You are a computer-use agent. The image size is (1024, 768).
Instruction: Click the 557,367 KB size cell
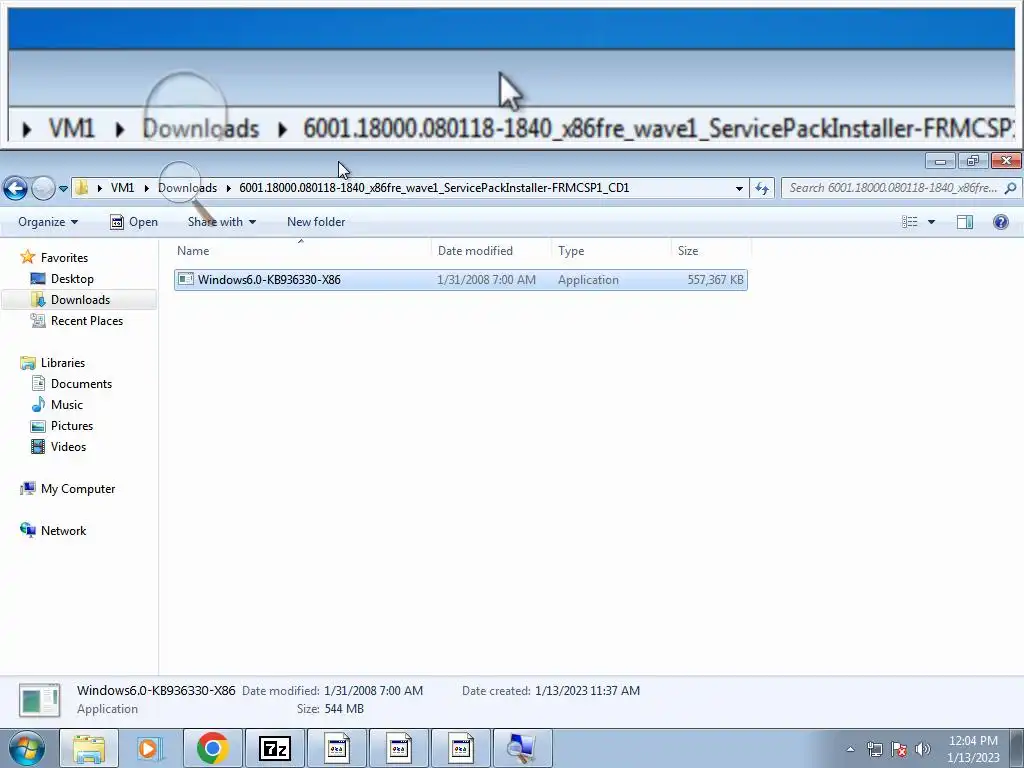[x=715, y=280]
